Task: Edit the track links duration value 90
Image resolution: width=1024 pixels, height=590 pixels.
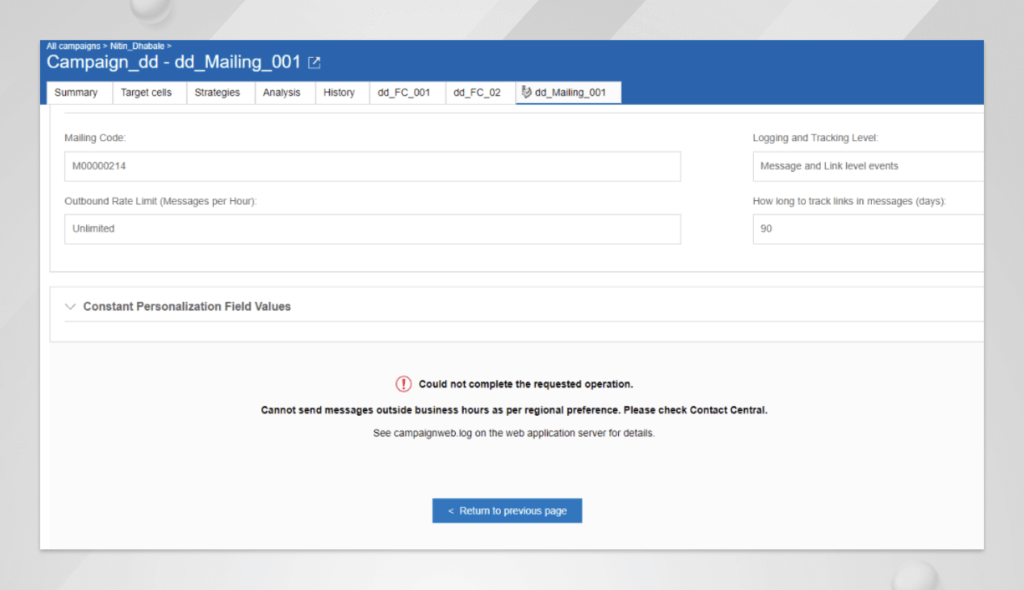Action: click(x=866, y=228)
